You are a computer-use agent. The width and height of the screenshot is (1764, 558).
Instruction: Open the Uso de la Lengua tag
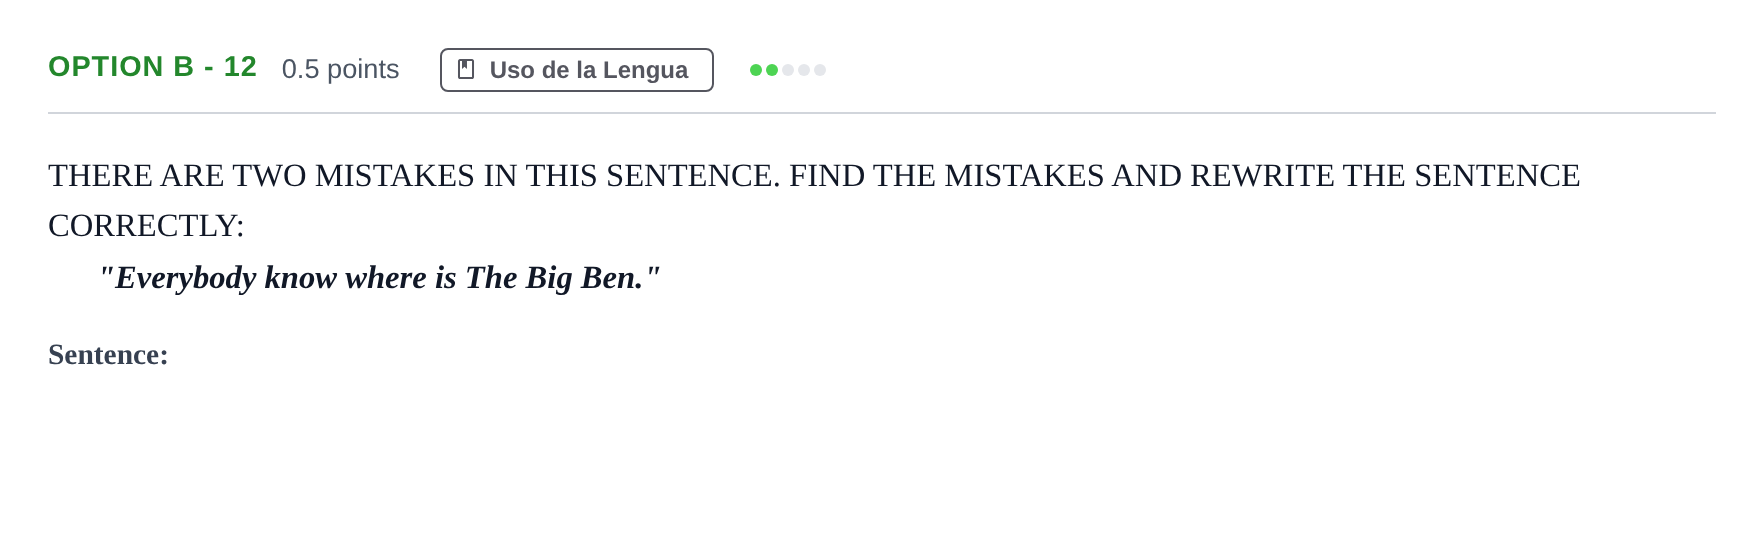577,70
